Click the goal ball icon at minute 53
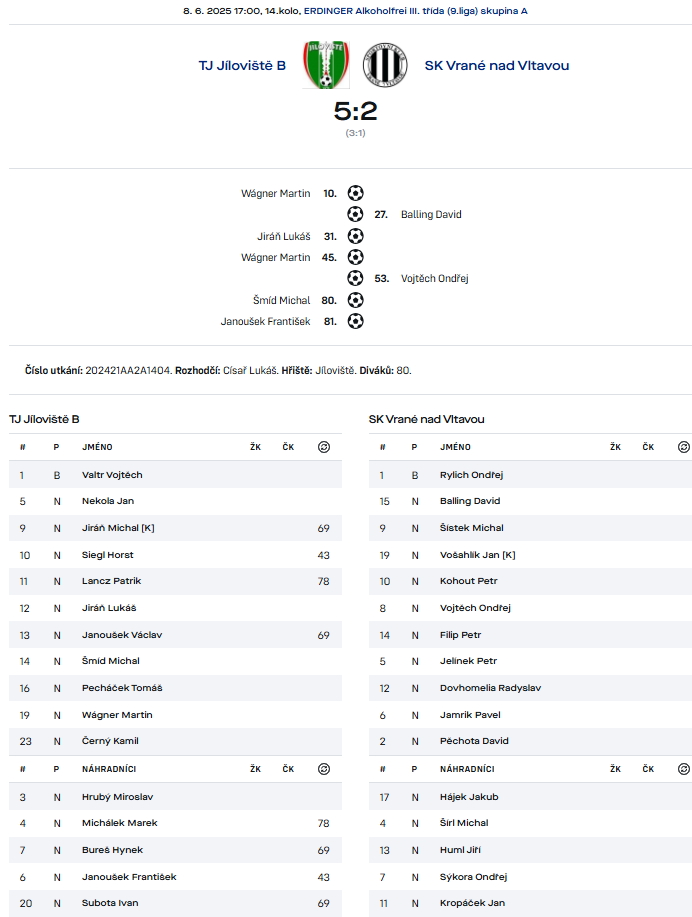 (355, 278)
